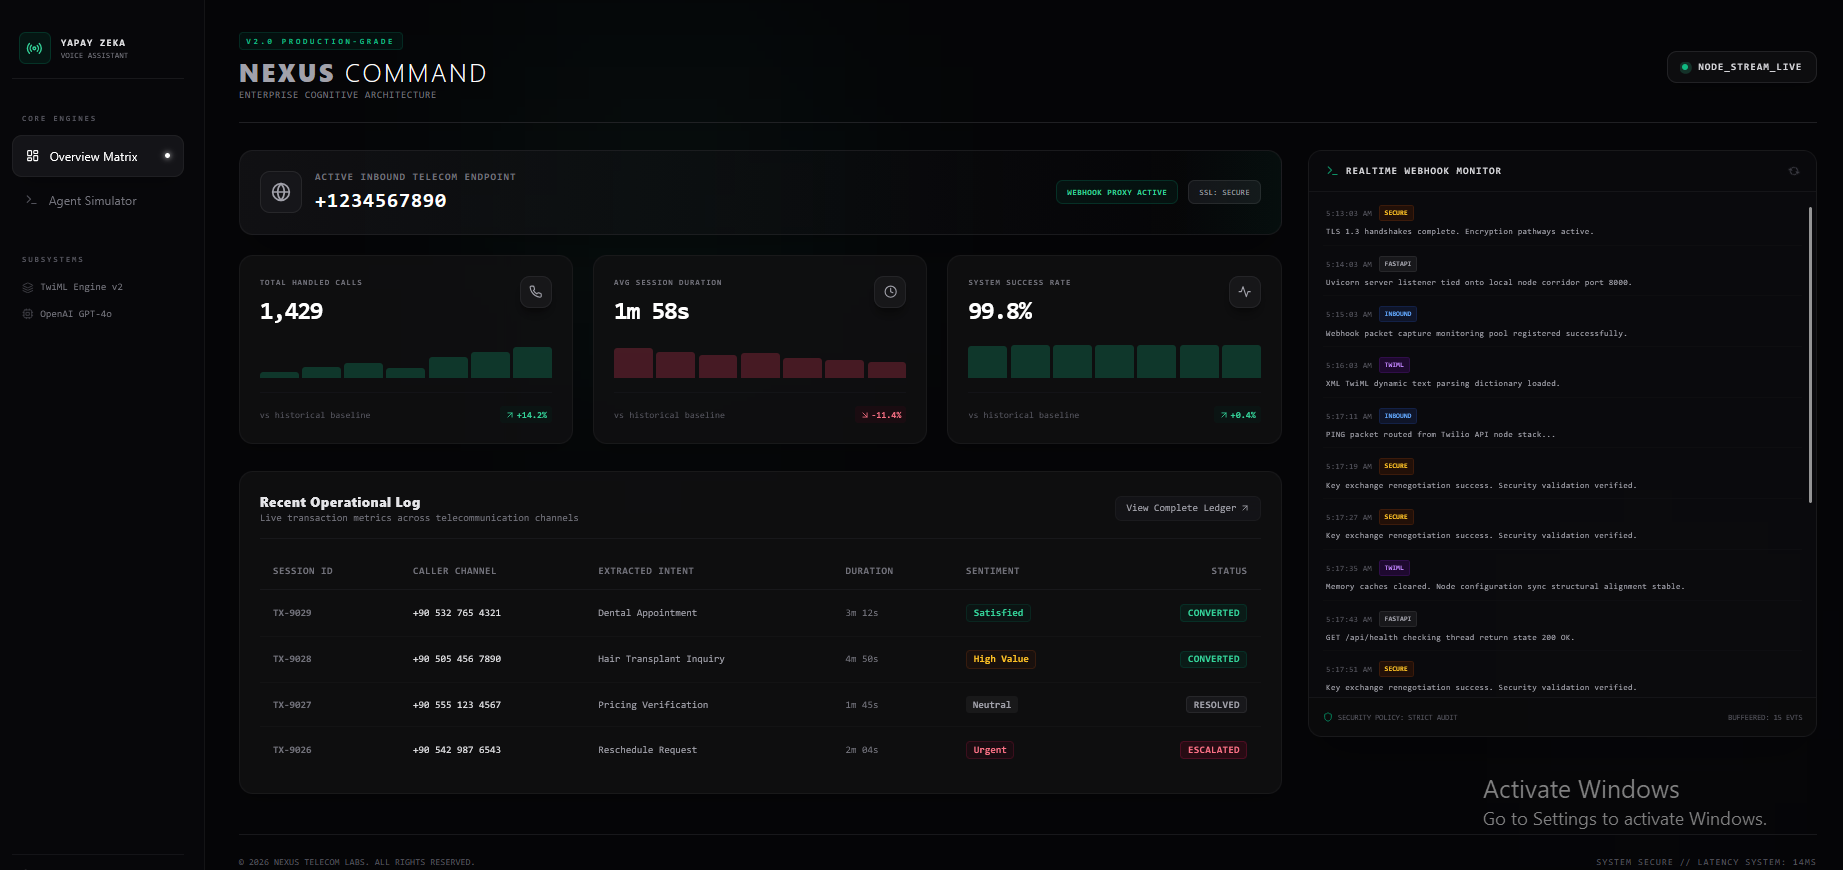Click the shield icon beside Security Policy
Image resolution: width=1843 pixels, height=870 pixels.
pos(1328,717)
